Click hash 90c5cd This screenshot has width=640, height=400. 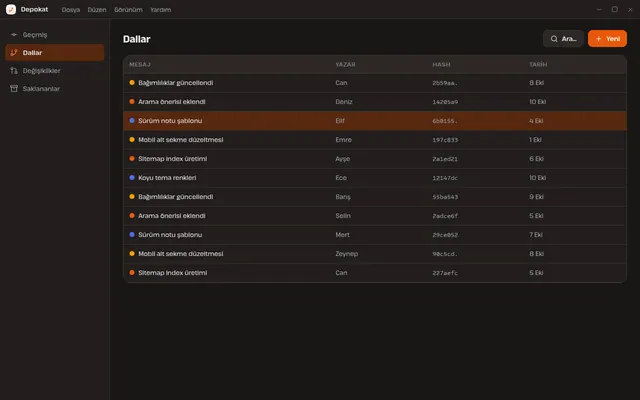point(445,254)
